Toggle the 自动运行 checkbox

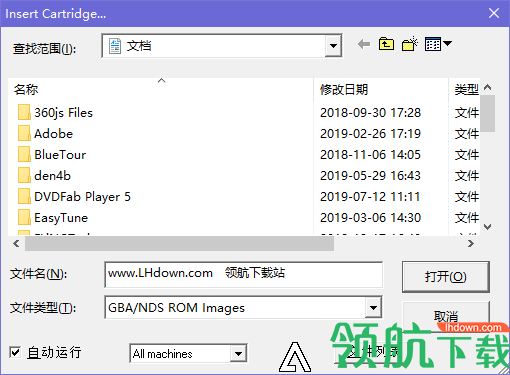point(15,352)
